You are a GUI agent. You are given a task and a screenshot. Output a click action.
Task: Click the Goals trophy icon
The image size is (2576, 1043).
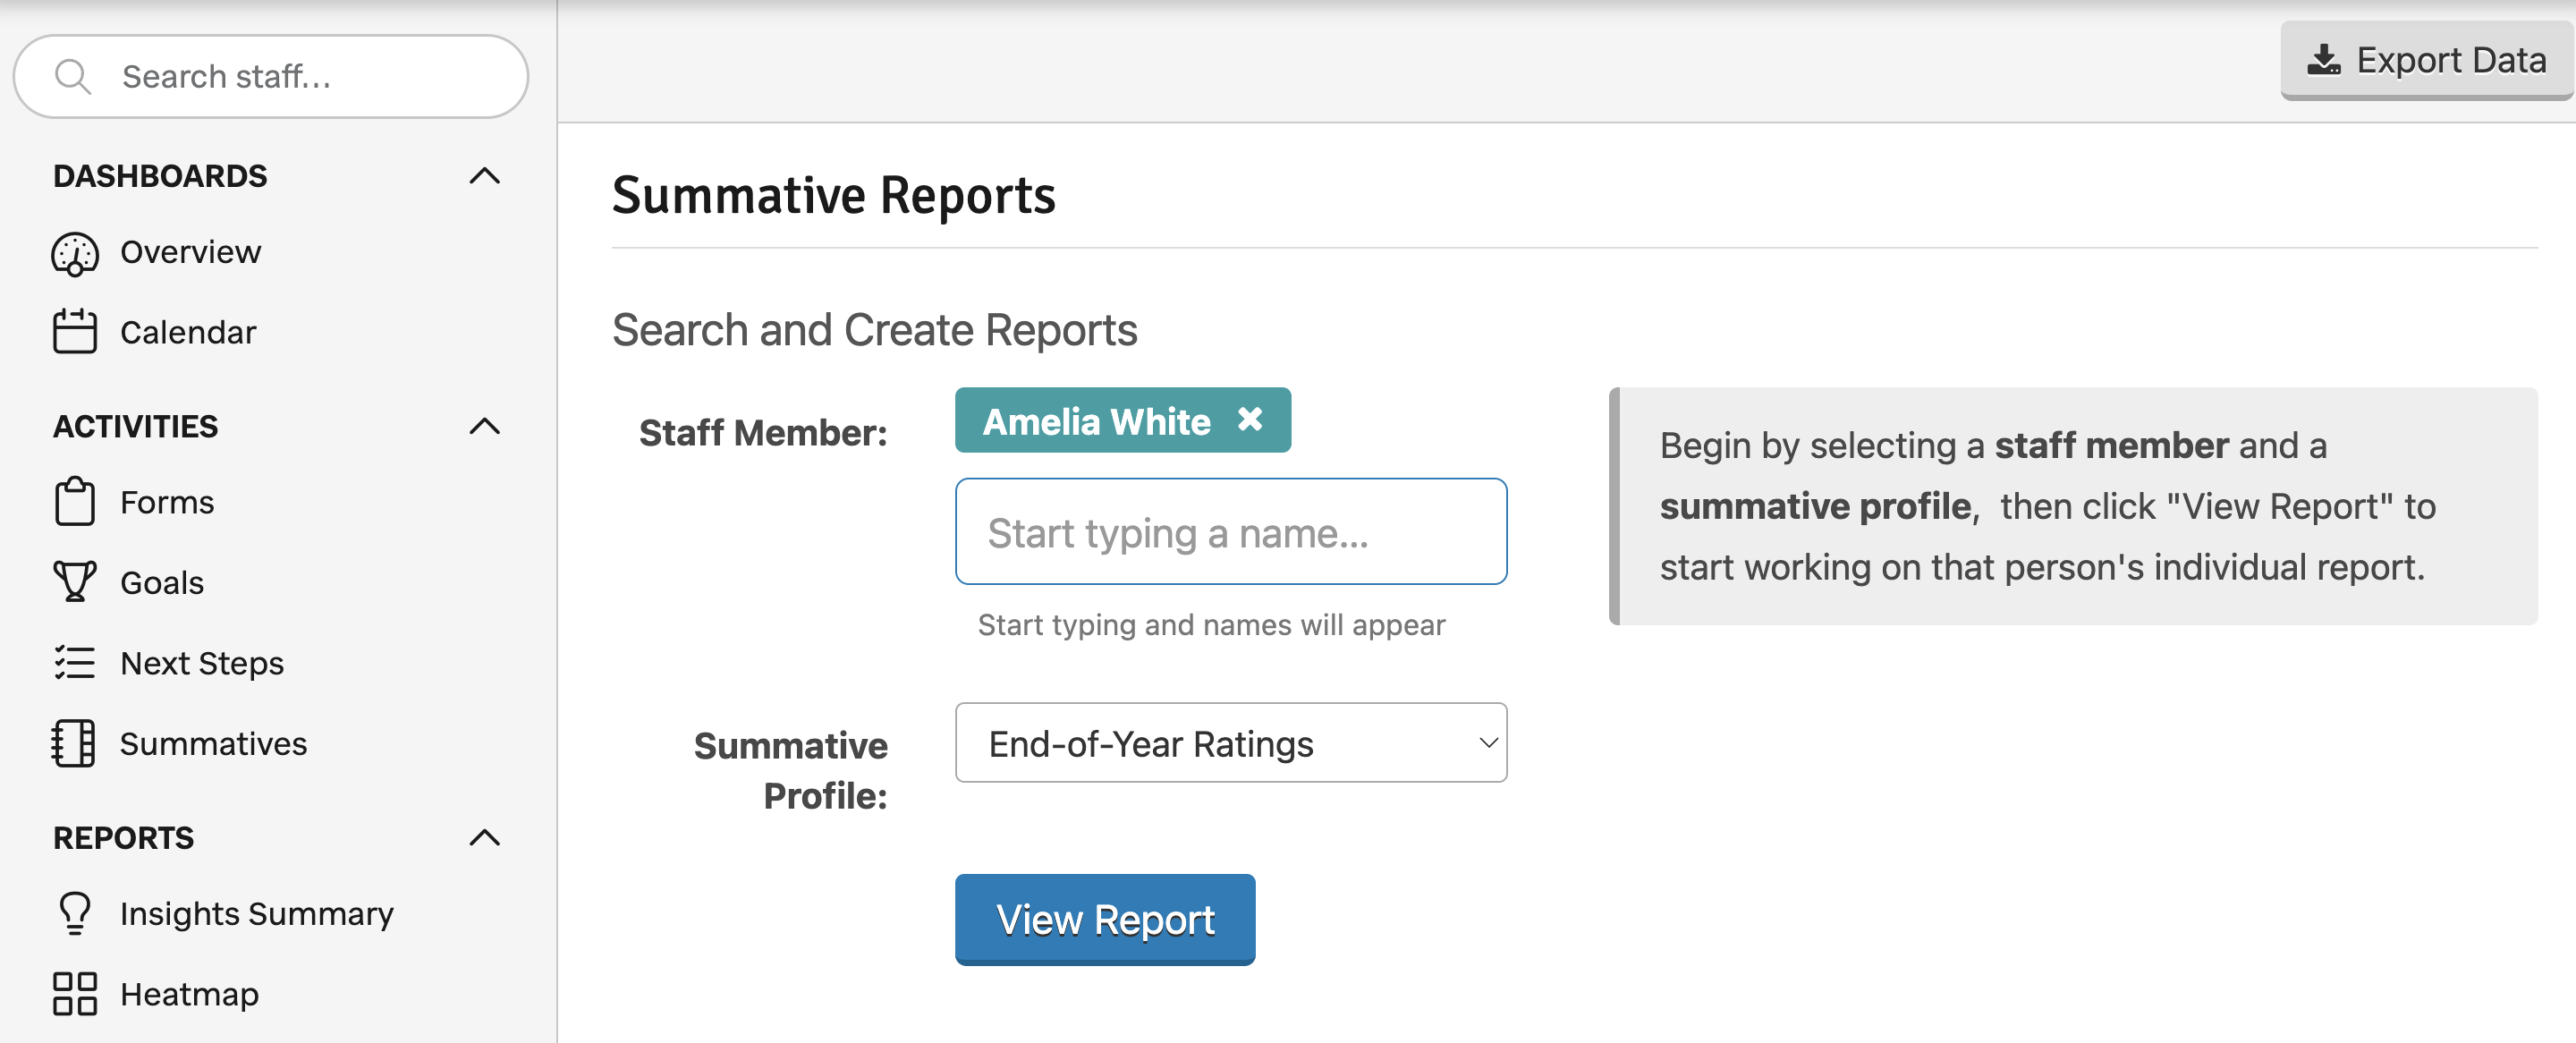click(75, 581)
